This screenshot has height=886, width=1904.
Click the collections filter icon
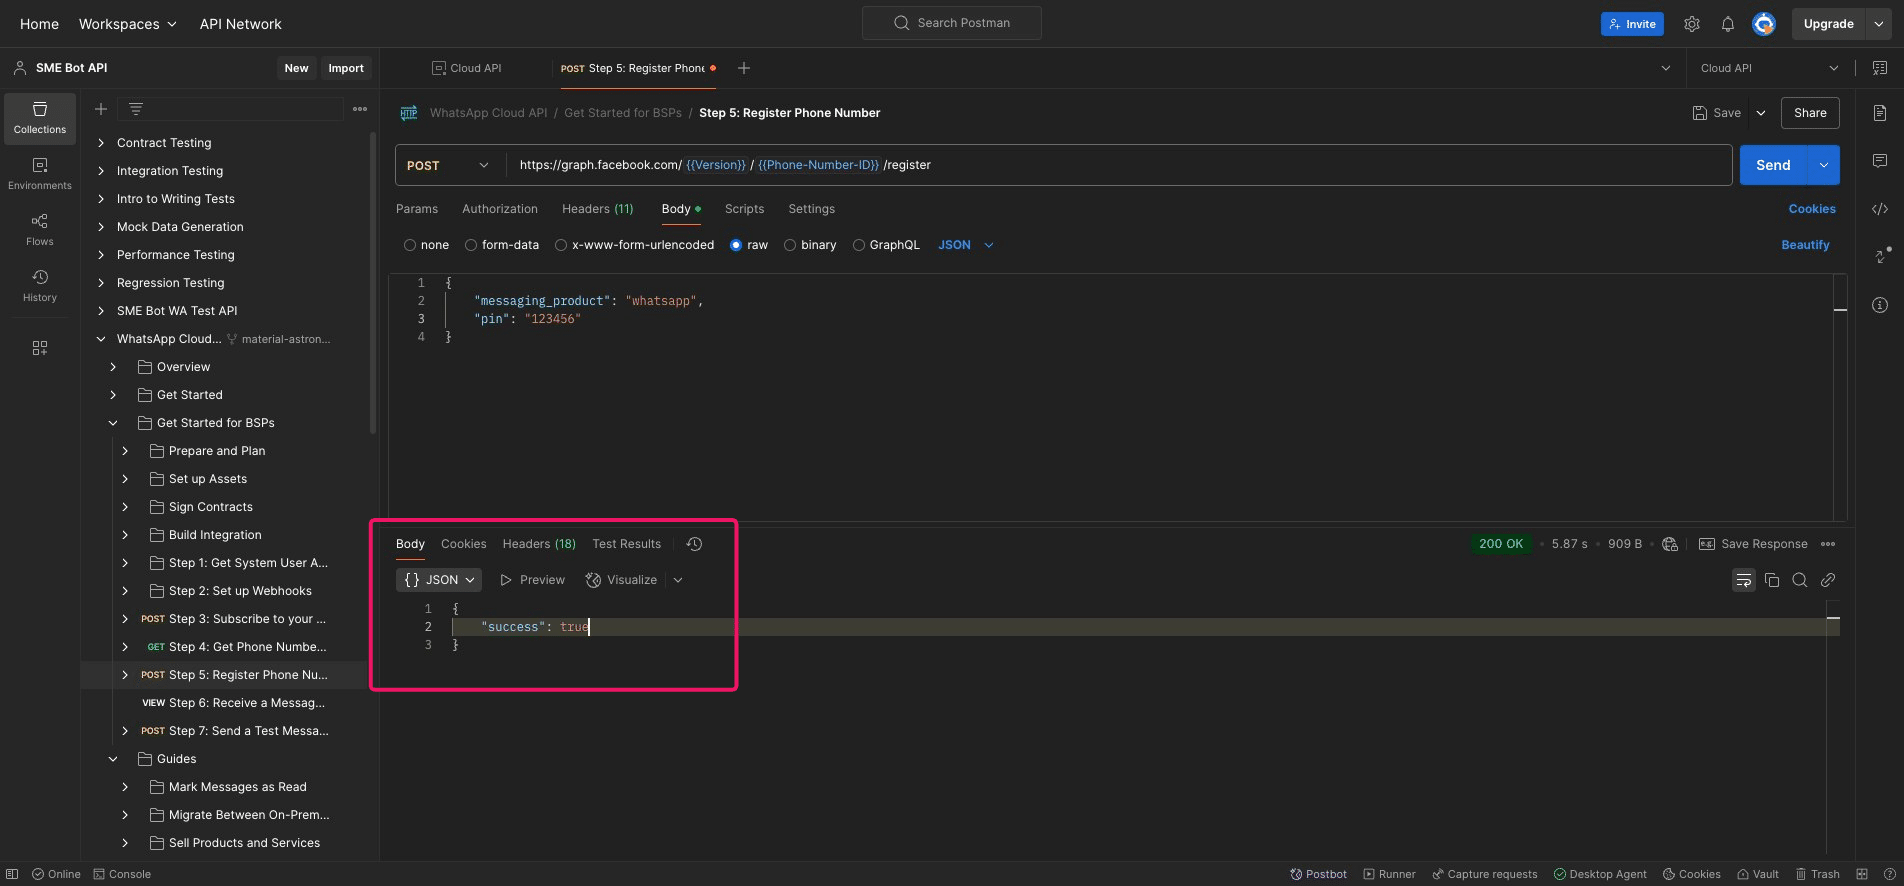(x=136, y=109)
